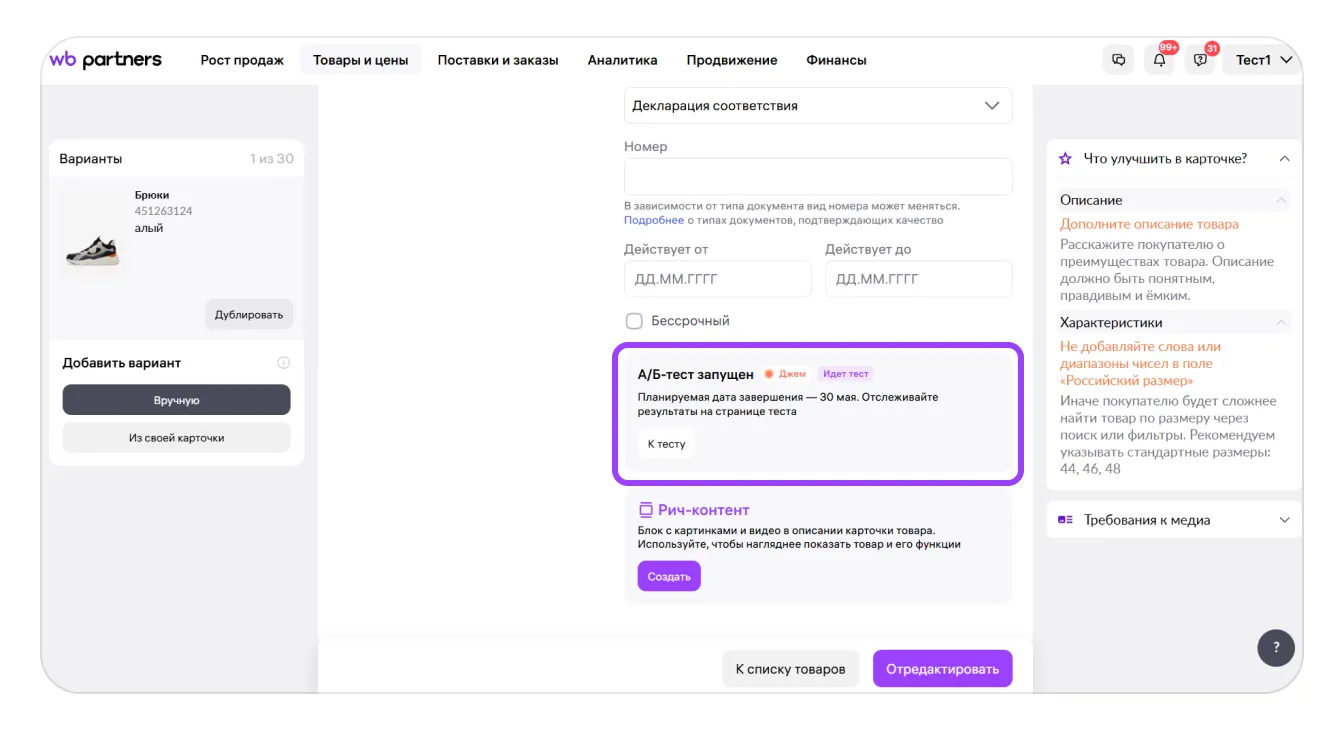1344x730 pixels.
Task: Go to the Продвижение menu
Action: [x=731, y=60]
